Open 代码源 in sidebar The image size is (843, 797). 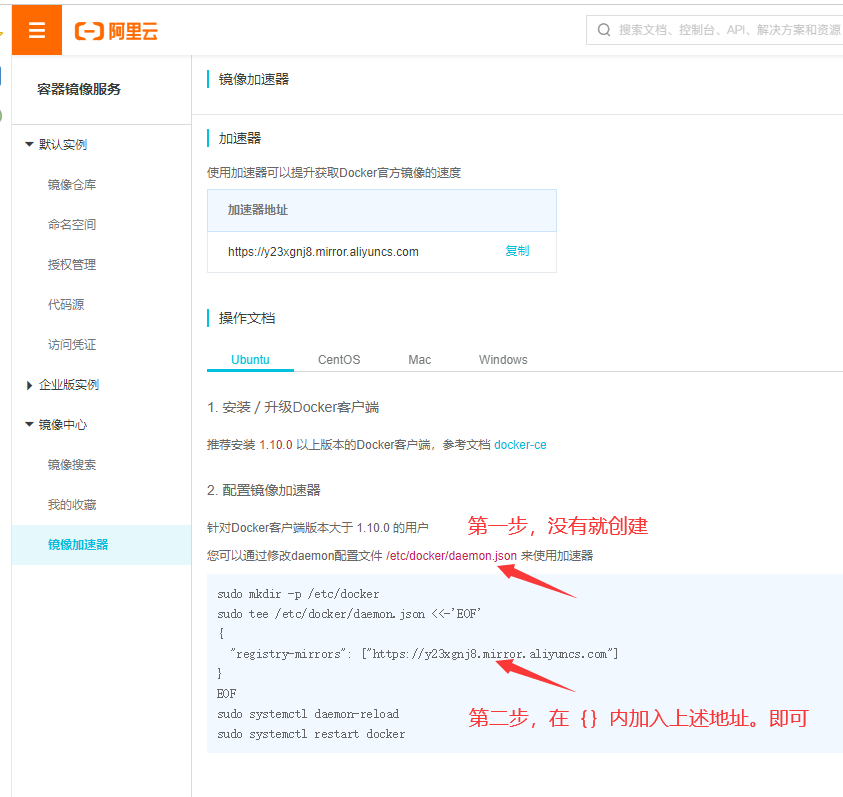(x=66, y=304)
